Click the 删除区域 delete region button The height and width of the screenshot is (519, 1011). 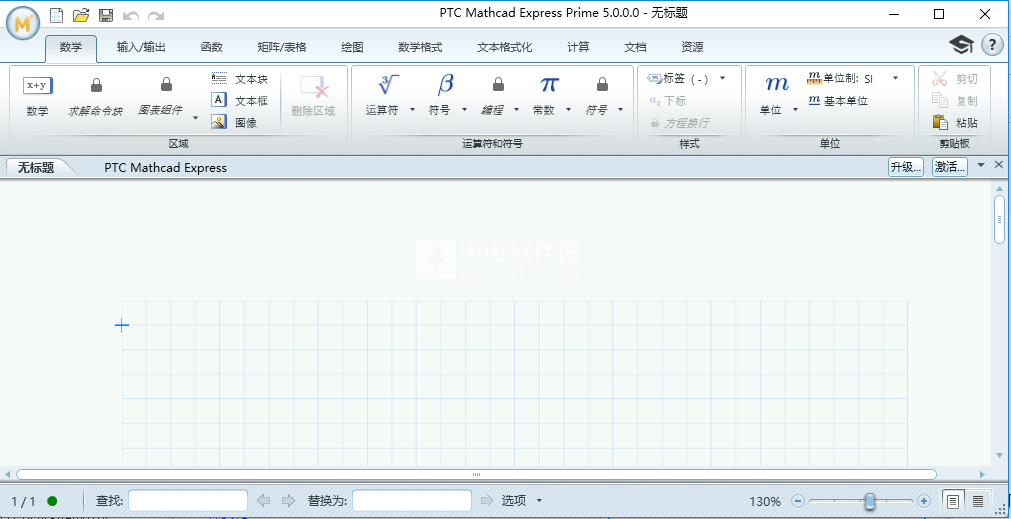coord(313,97)
